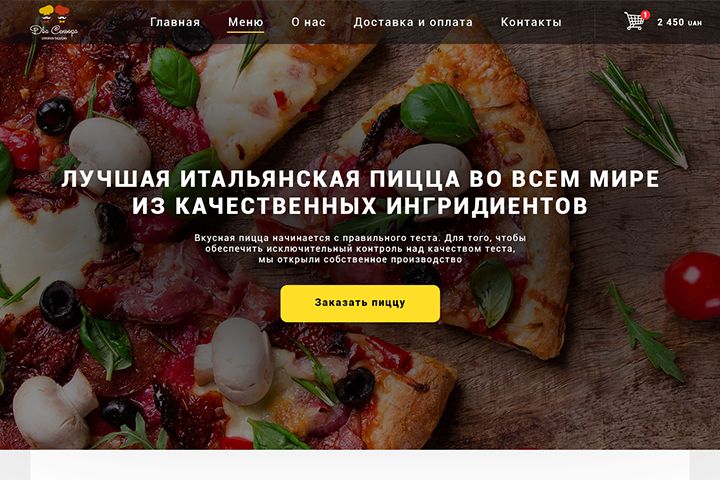This screenshot has width=720, height=480.
Task: Click the 'Два Сеньора' script logo text
Action: 54,31
